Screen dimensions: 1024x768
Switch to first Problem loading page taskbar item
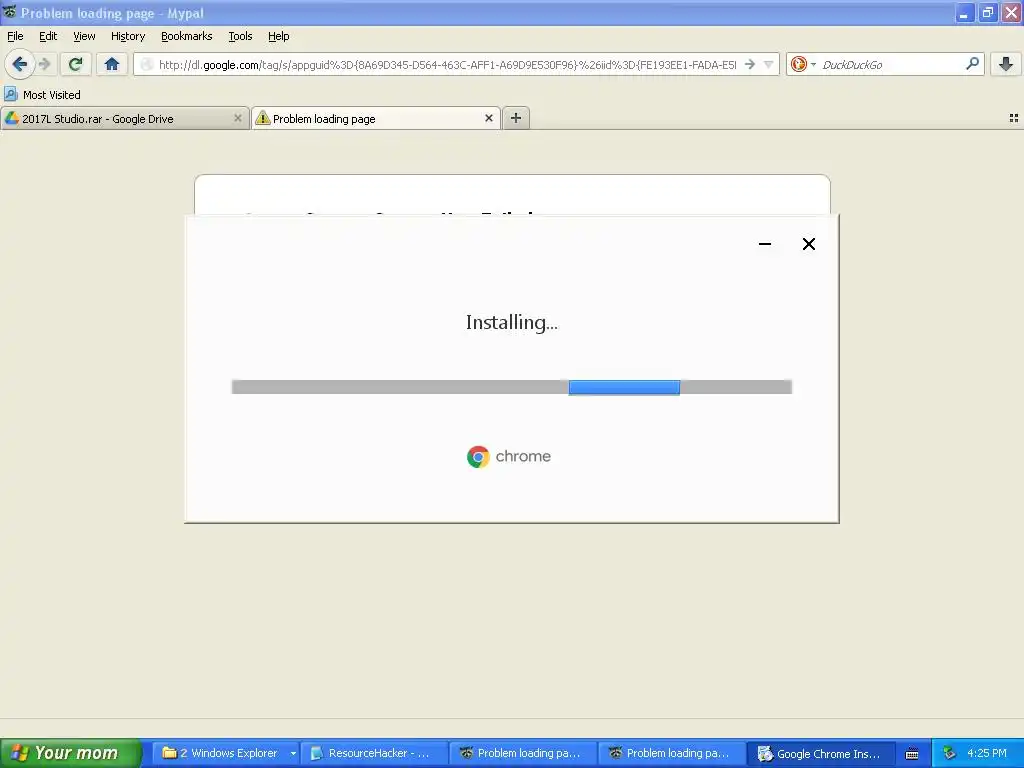(x=524, y=753)
